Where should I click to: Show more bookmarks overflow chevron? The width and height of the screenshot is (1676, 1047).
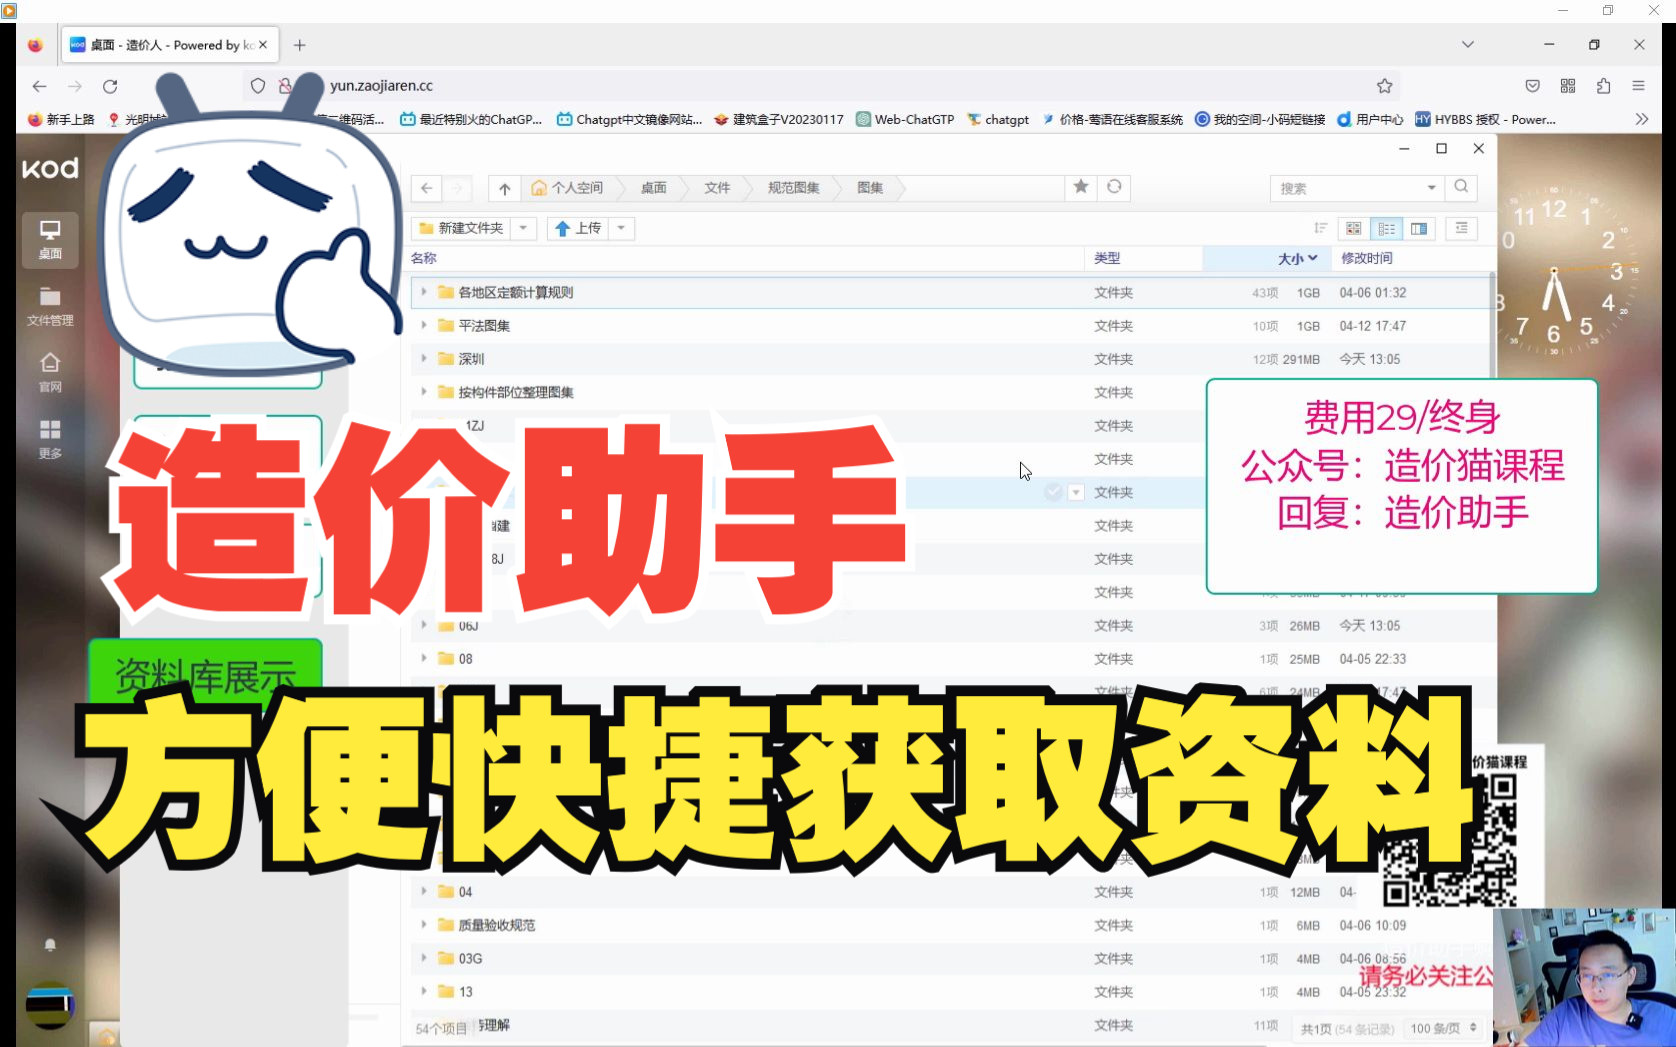[x=1641, y=119]
